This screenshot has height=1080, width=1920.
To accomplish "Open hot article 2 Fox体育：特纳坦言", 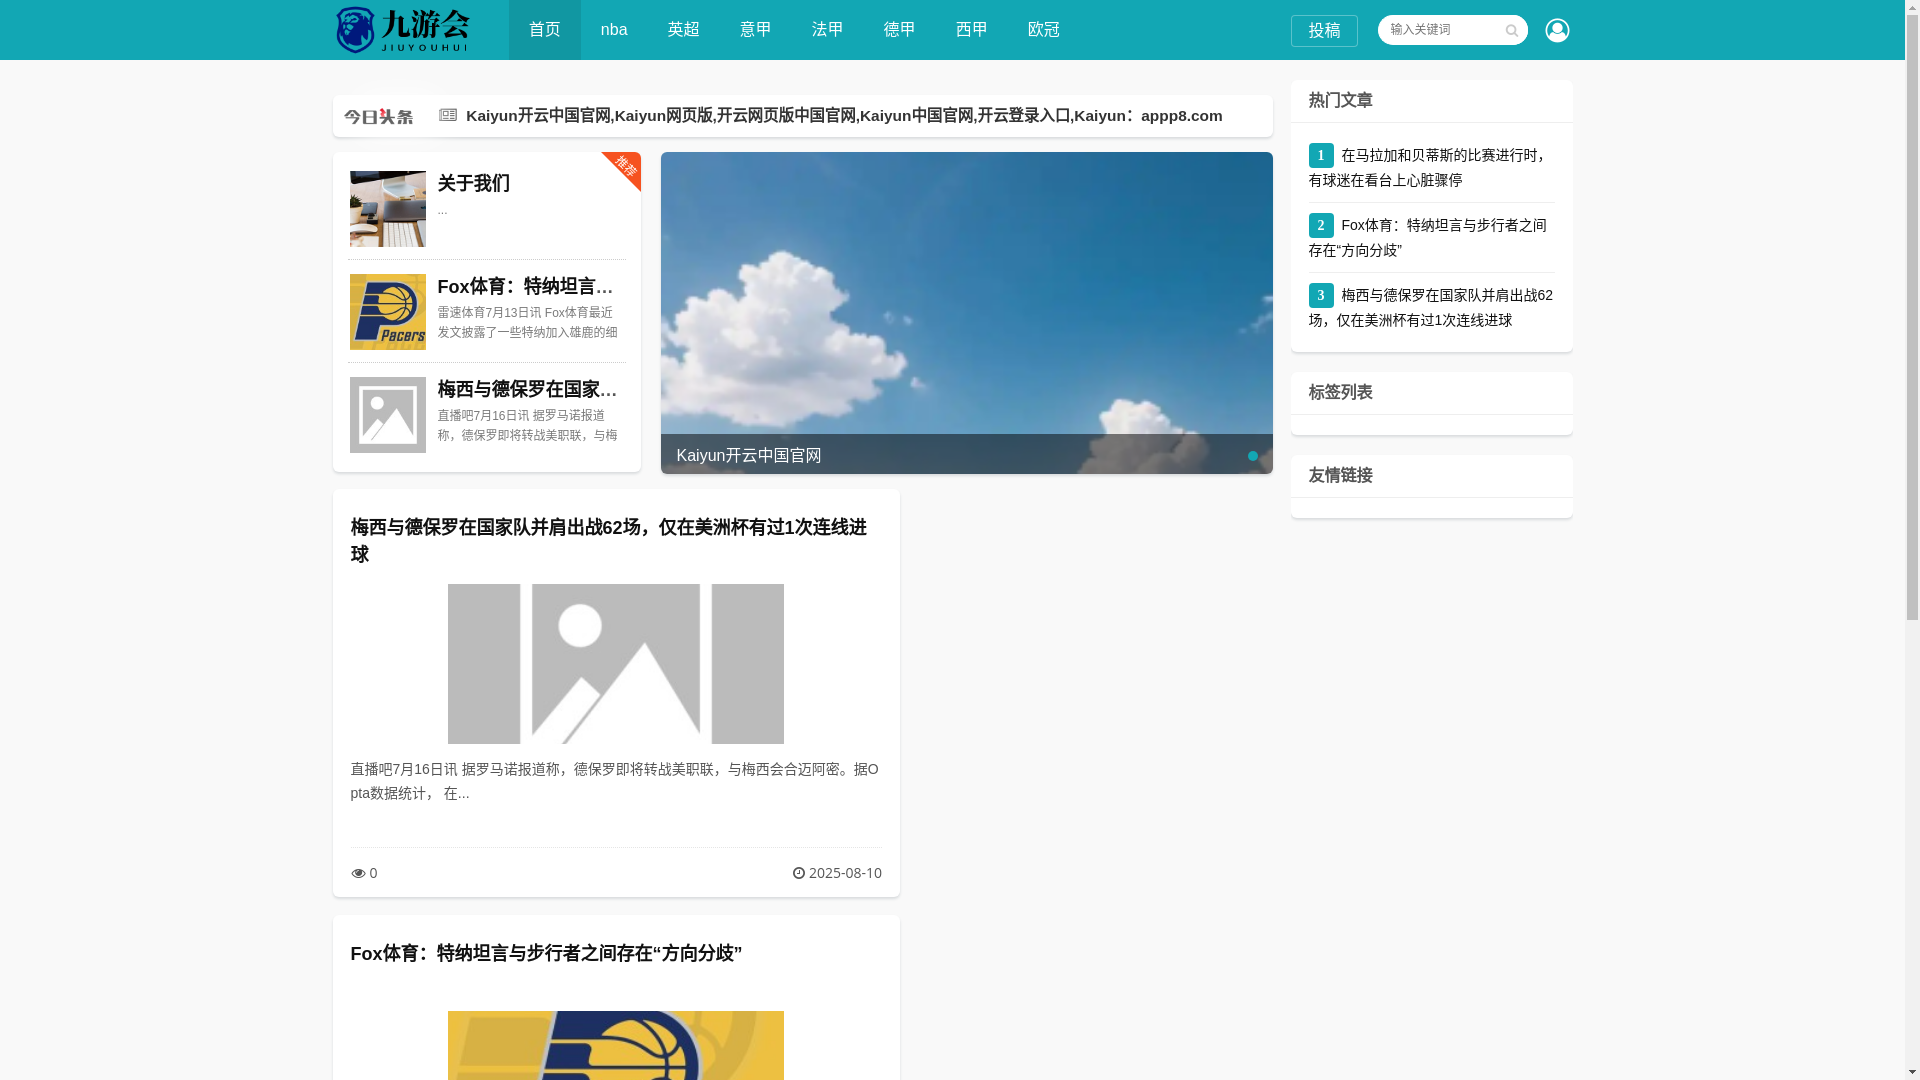I will coord(1428,238).
